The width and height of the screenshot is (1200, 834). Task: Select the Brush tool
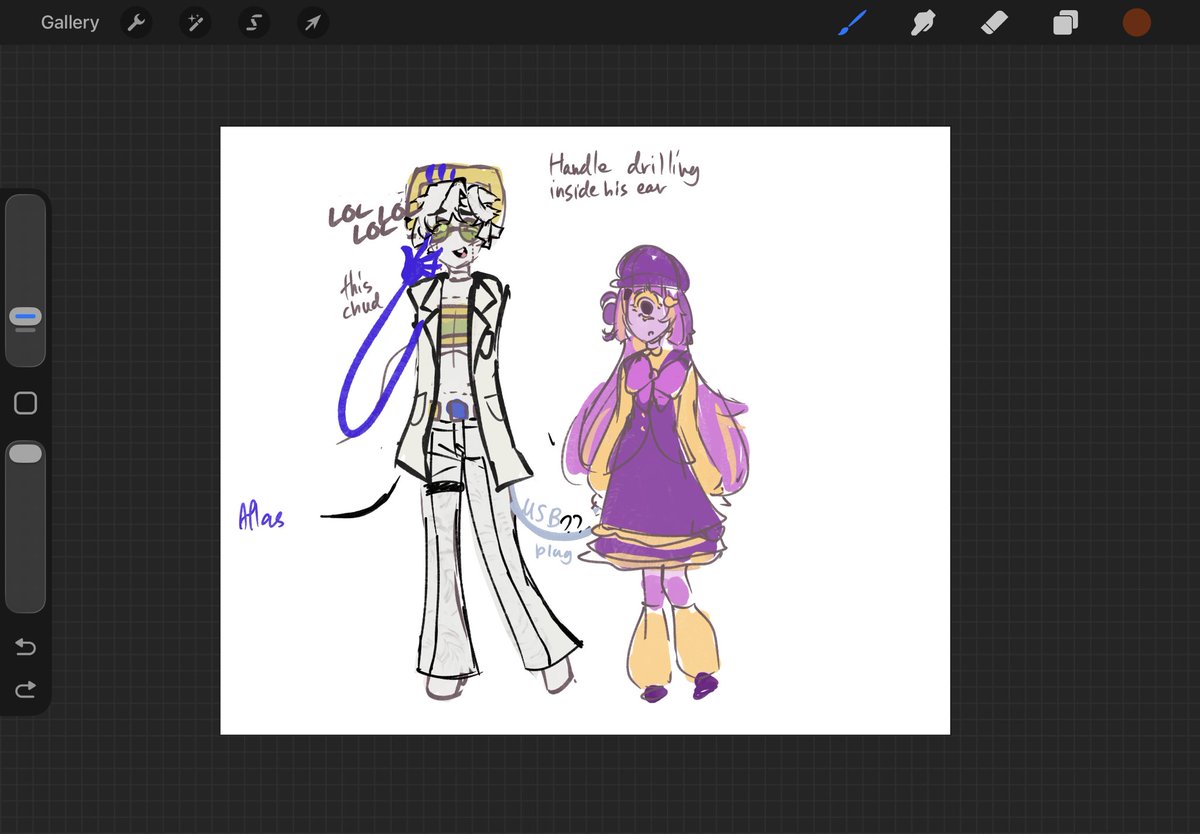point(853,22)
